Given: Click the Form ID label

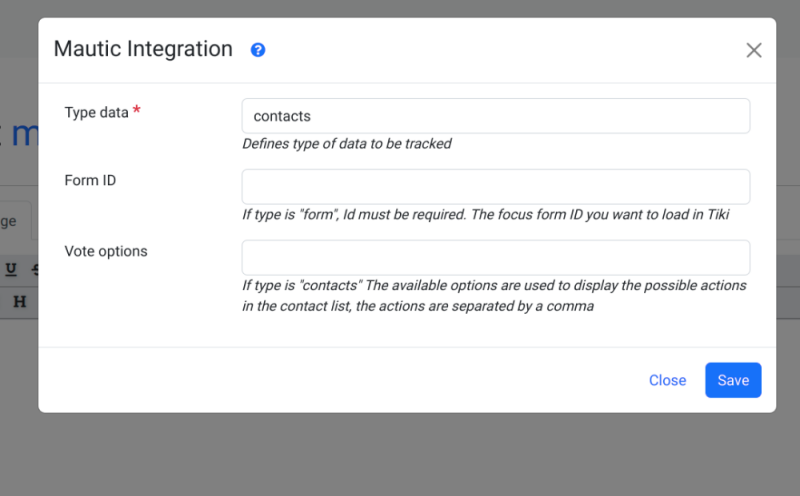Looking at the screenshot, I should point(90,180).
